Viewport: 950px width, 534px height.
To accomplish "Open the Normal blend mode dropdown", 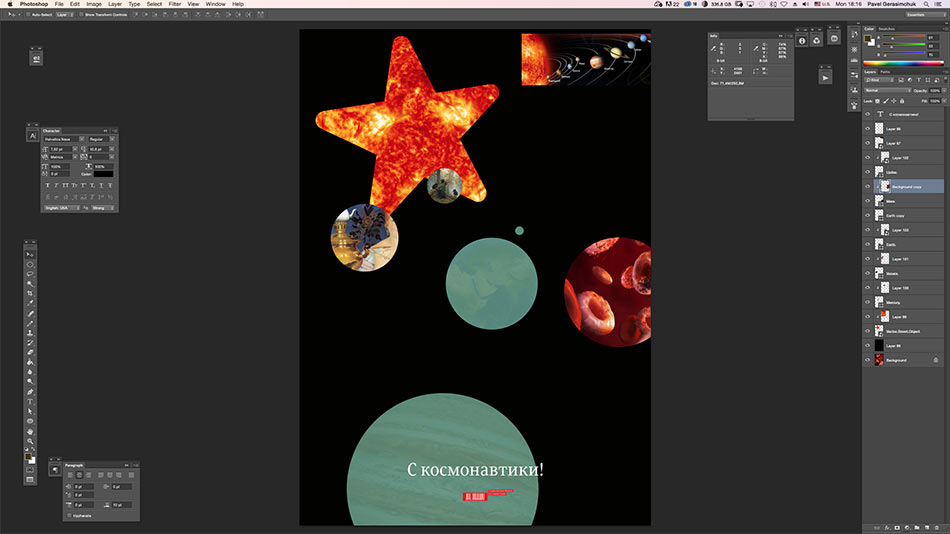I will 887,90.
